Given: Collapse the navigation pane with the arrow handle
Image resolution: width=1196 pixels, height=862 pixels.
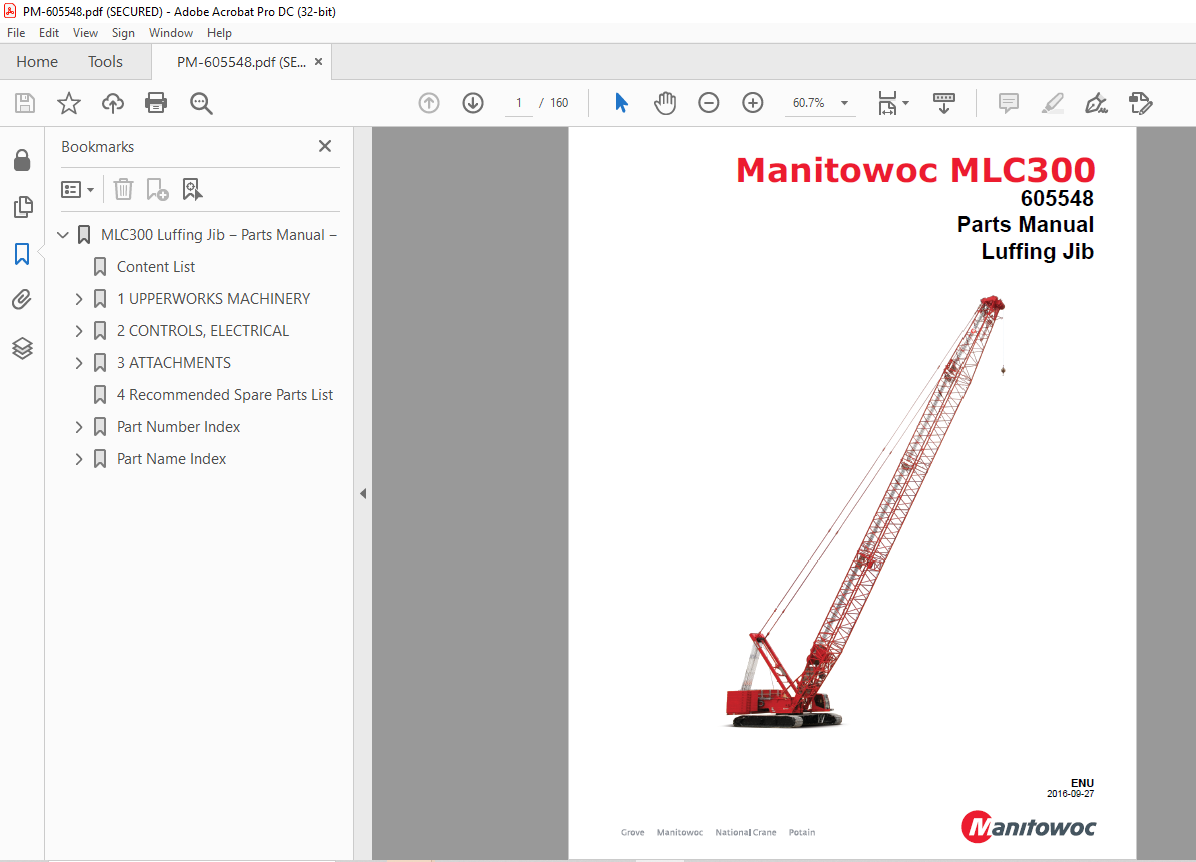Looking at the screenshot, I should tap(363, 494).
